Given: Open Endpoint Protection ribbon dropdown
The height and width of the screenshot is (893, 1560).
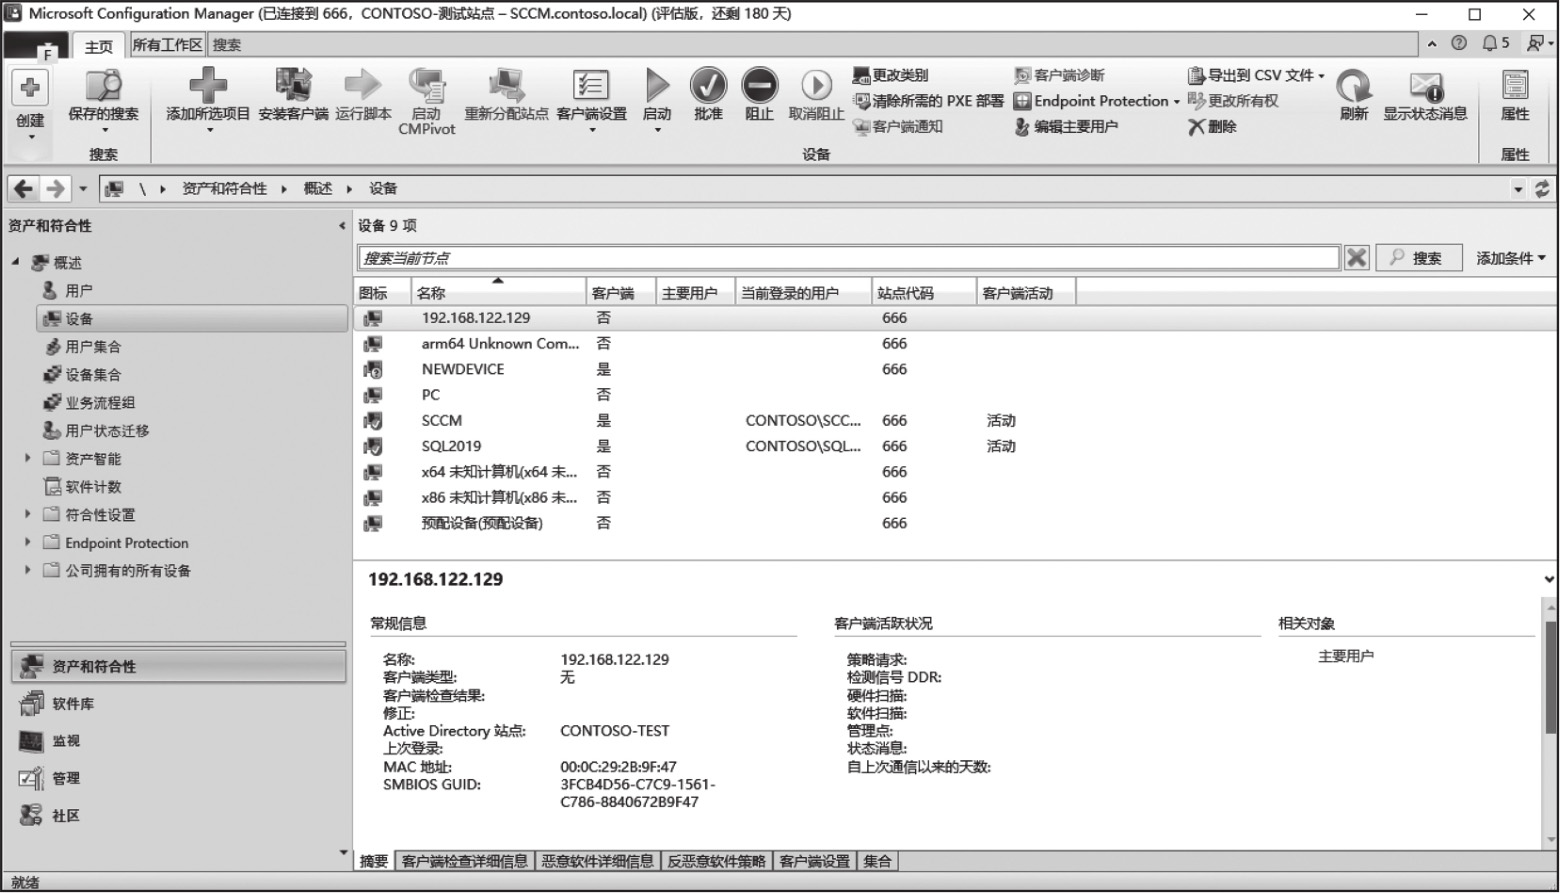Looking at the screenshot, I should (1097, 101).
